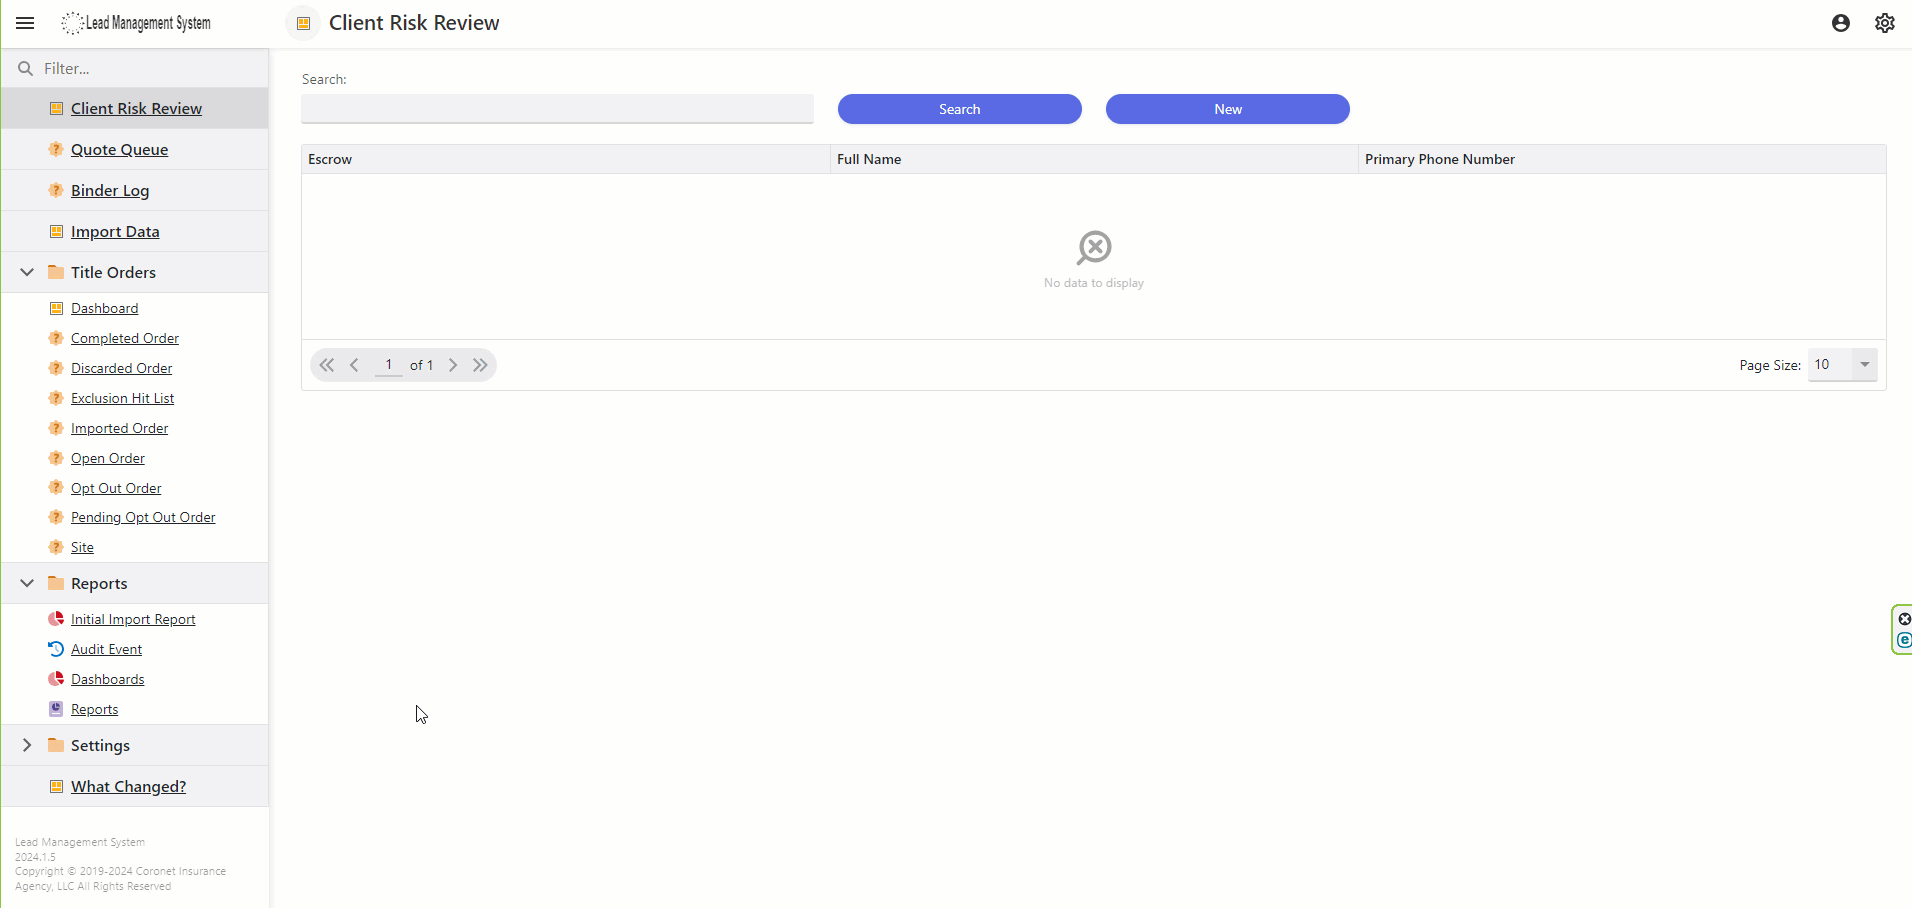The width and height of the screenshot is (1912, 908).
Task: Open the user account profile icon
Action: (1840, 23)
